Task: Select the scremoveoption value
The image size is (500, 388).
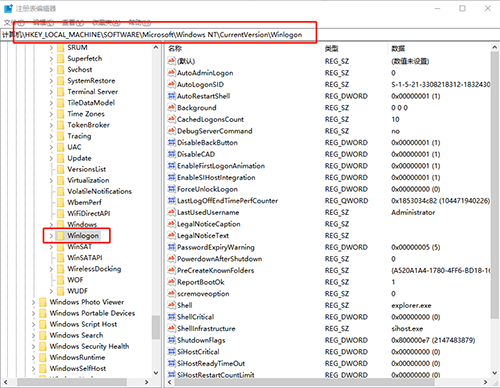Action: 203,294
